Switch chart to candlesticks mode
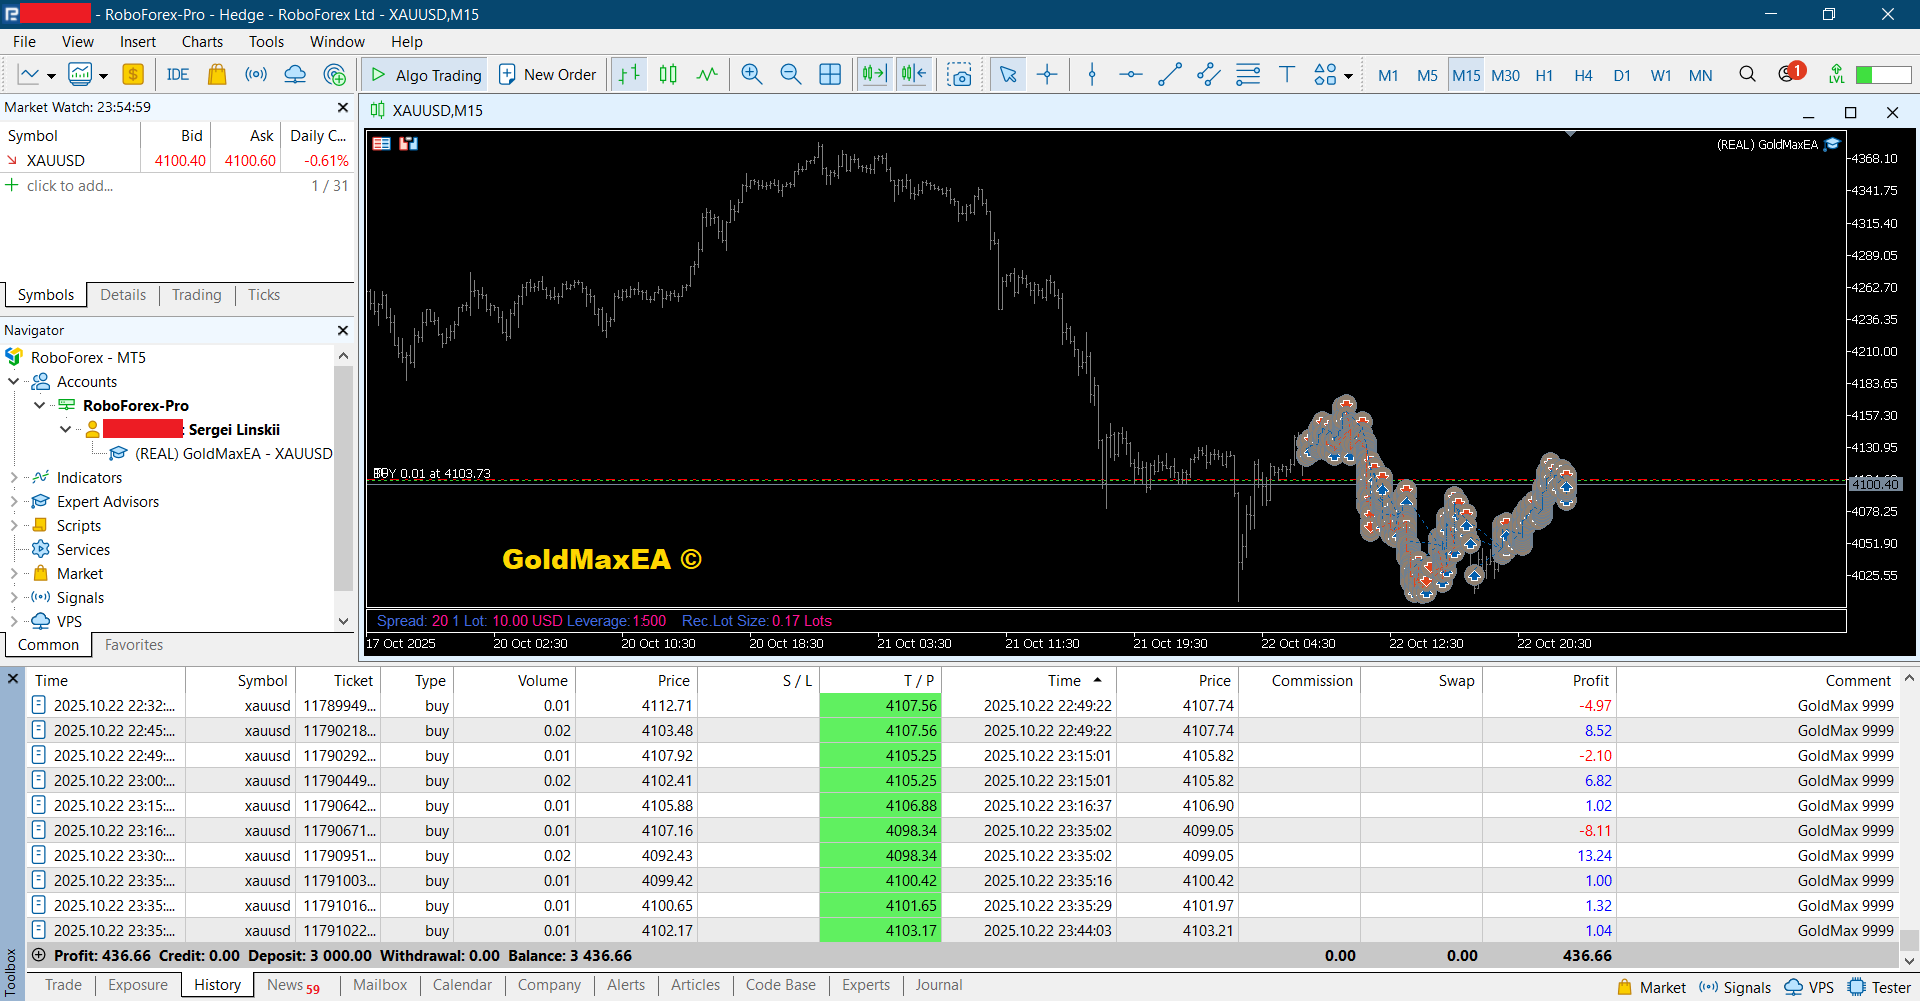The width and height of the screenshot is (1920, 1001). 668,75
